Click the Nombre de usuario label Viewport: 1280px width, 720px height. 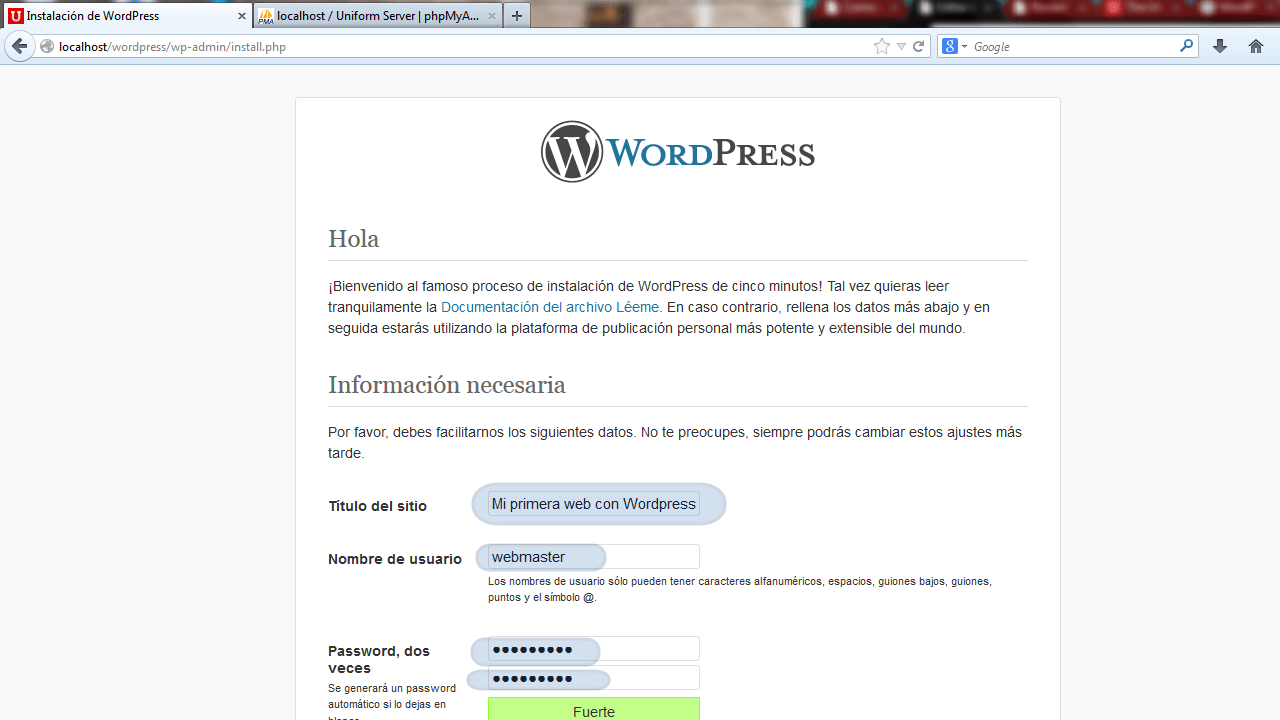point(395,559)
